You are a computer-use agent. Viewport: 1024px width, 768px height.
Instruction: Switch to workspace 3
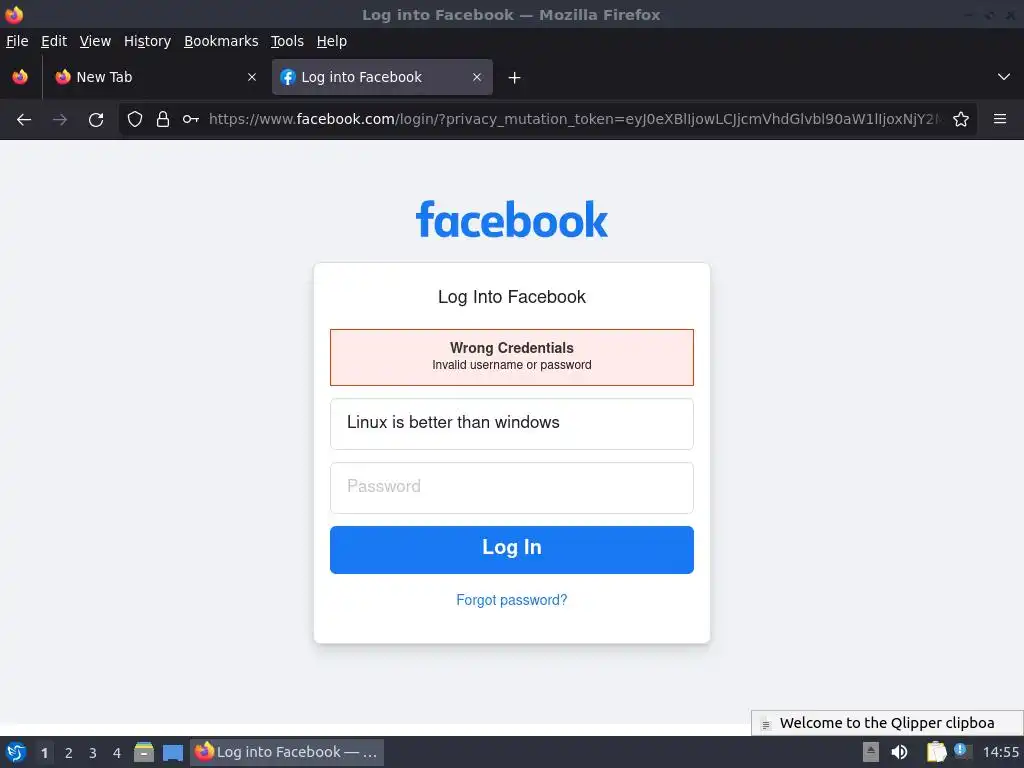point(93,753)
